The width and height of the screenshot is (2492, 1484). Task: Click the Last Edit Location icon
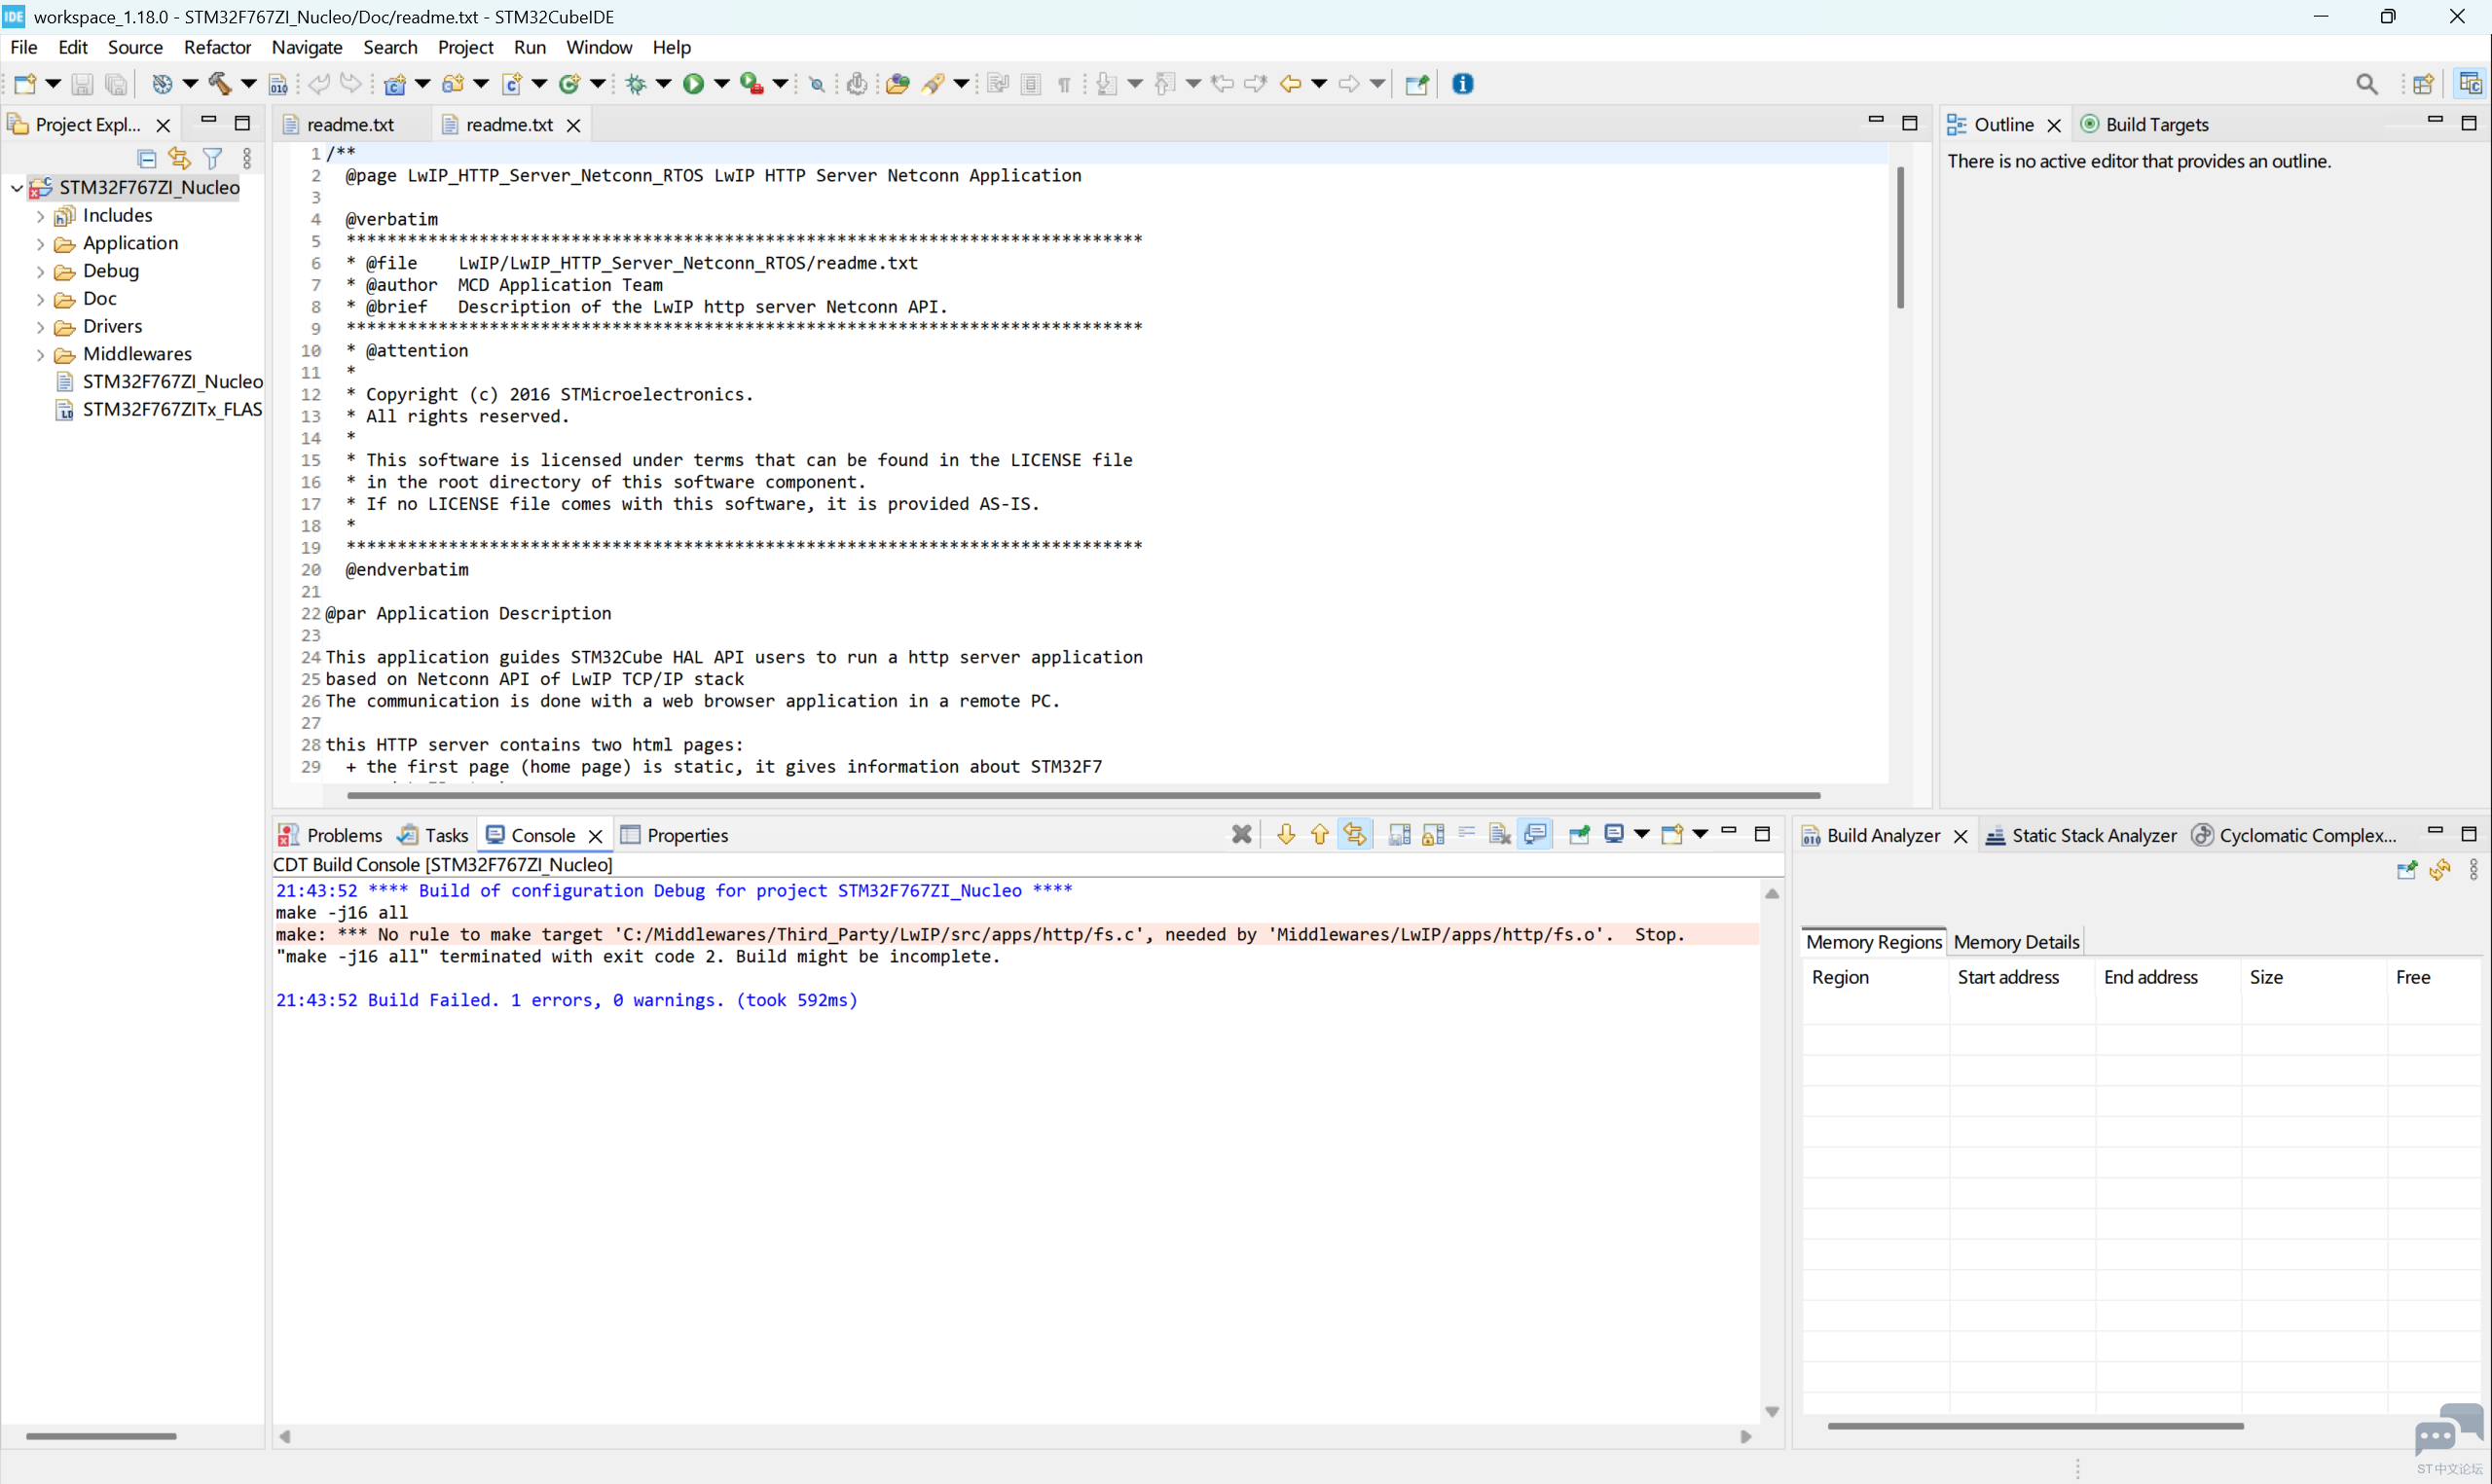click(1222, 84)
